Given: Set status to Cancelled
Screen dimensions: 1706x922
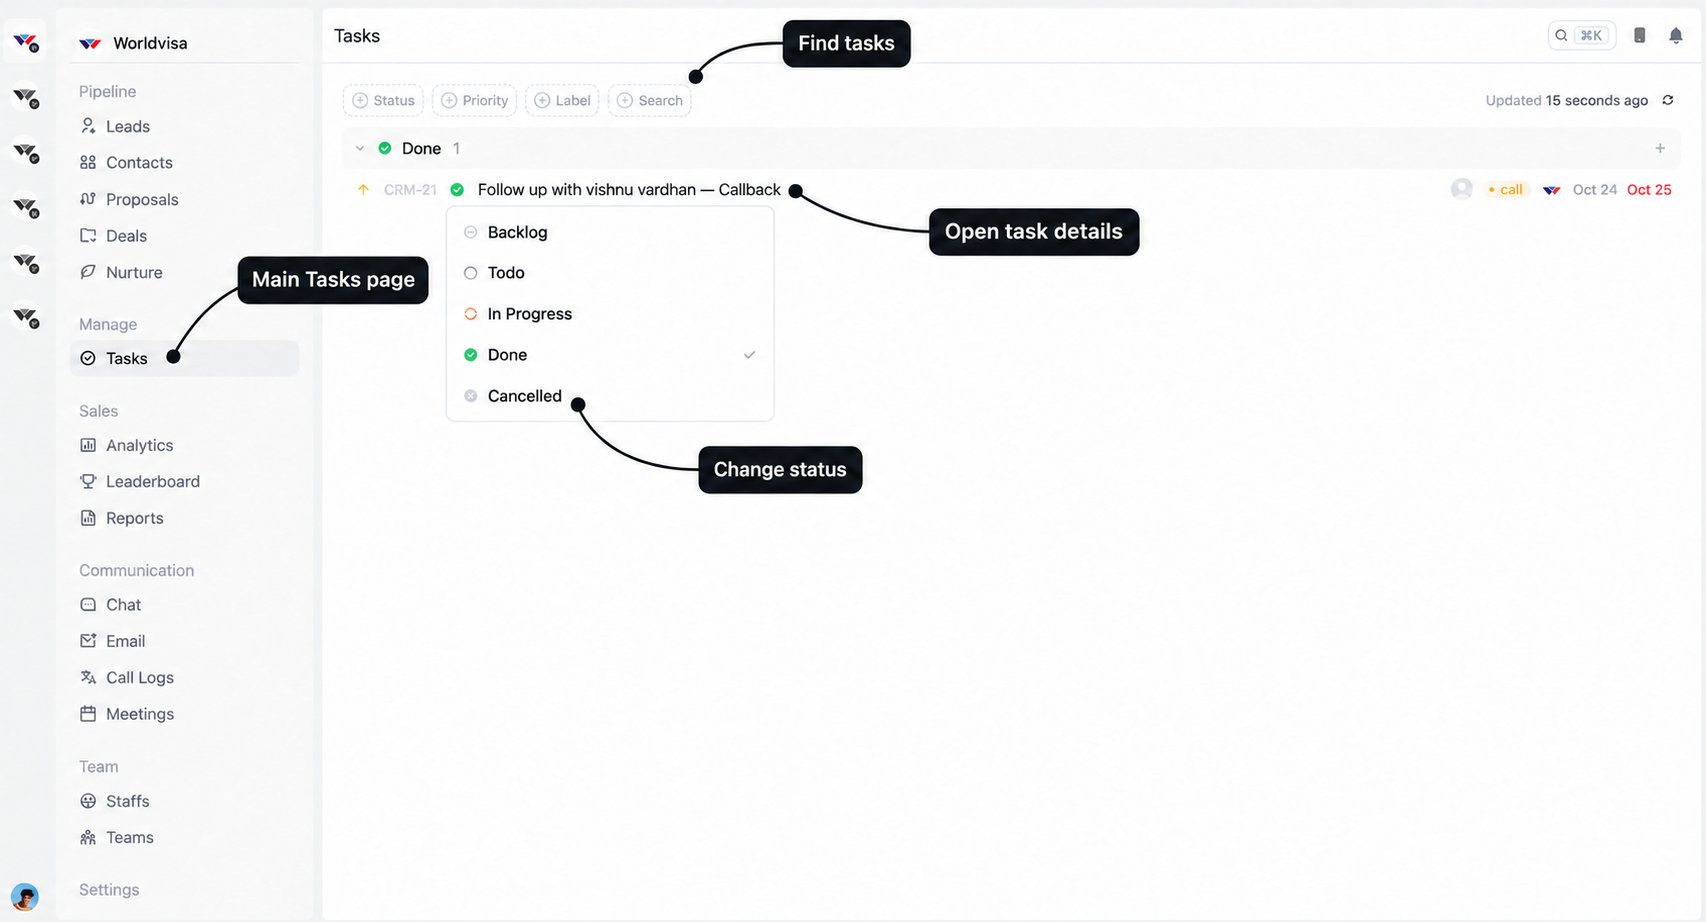Looking at the screenshot, I should pyautogui.click(x=610, y=396).
